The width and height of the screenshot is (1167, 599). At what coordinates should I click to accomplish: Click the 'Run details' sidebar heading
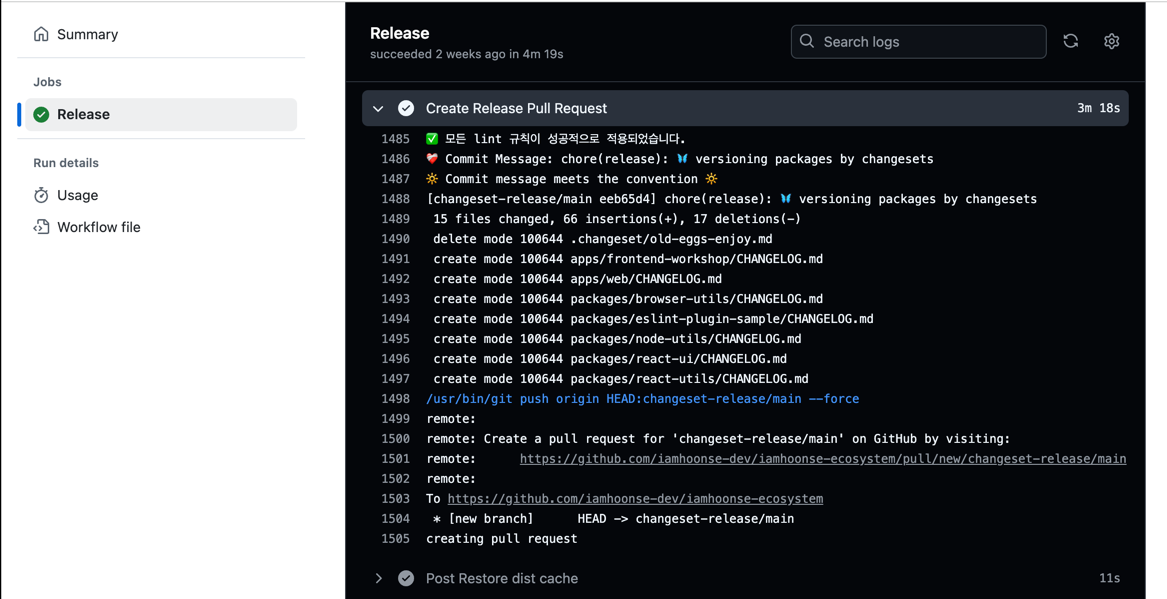(x=66, y=163)
